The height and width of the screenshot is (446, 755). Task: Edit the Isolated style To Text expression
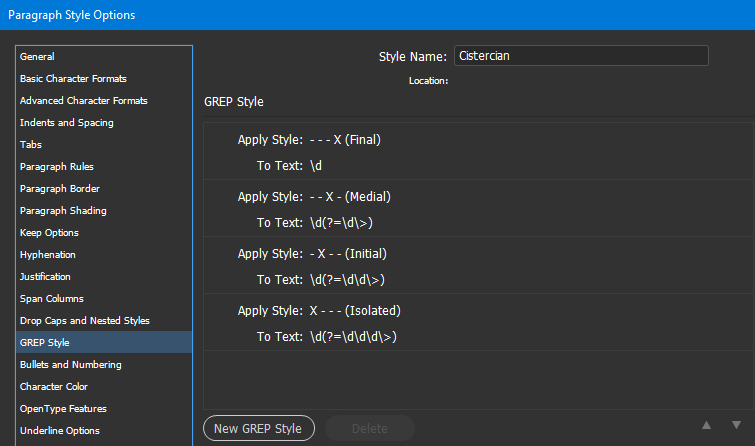(x=353, y=337)
